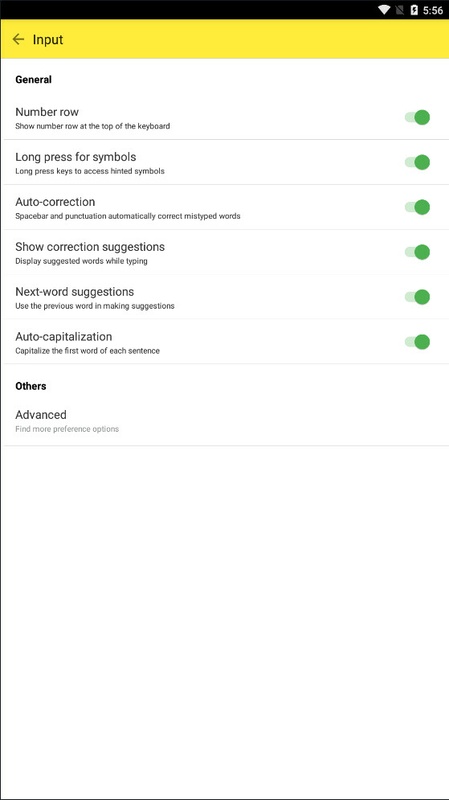Switch off Show correction suggestions toggle
The image size is (449, 800).
pyautogui.click(x=417, y=252)
